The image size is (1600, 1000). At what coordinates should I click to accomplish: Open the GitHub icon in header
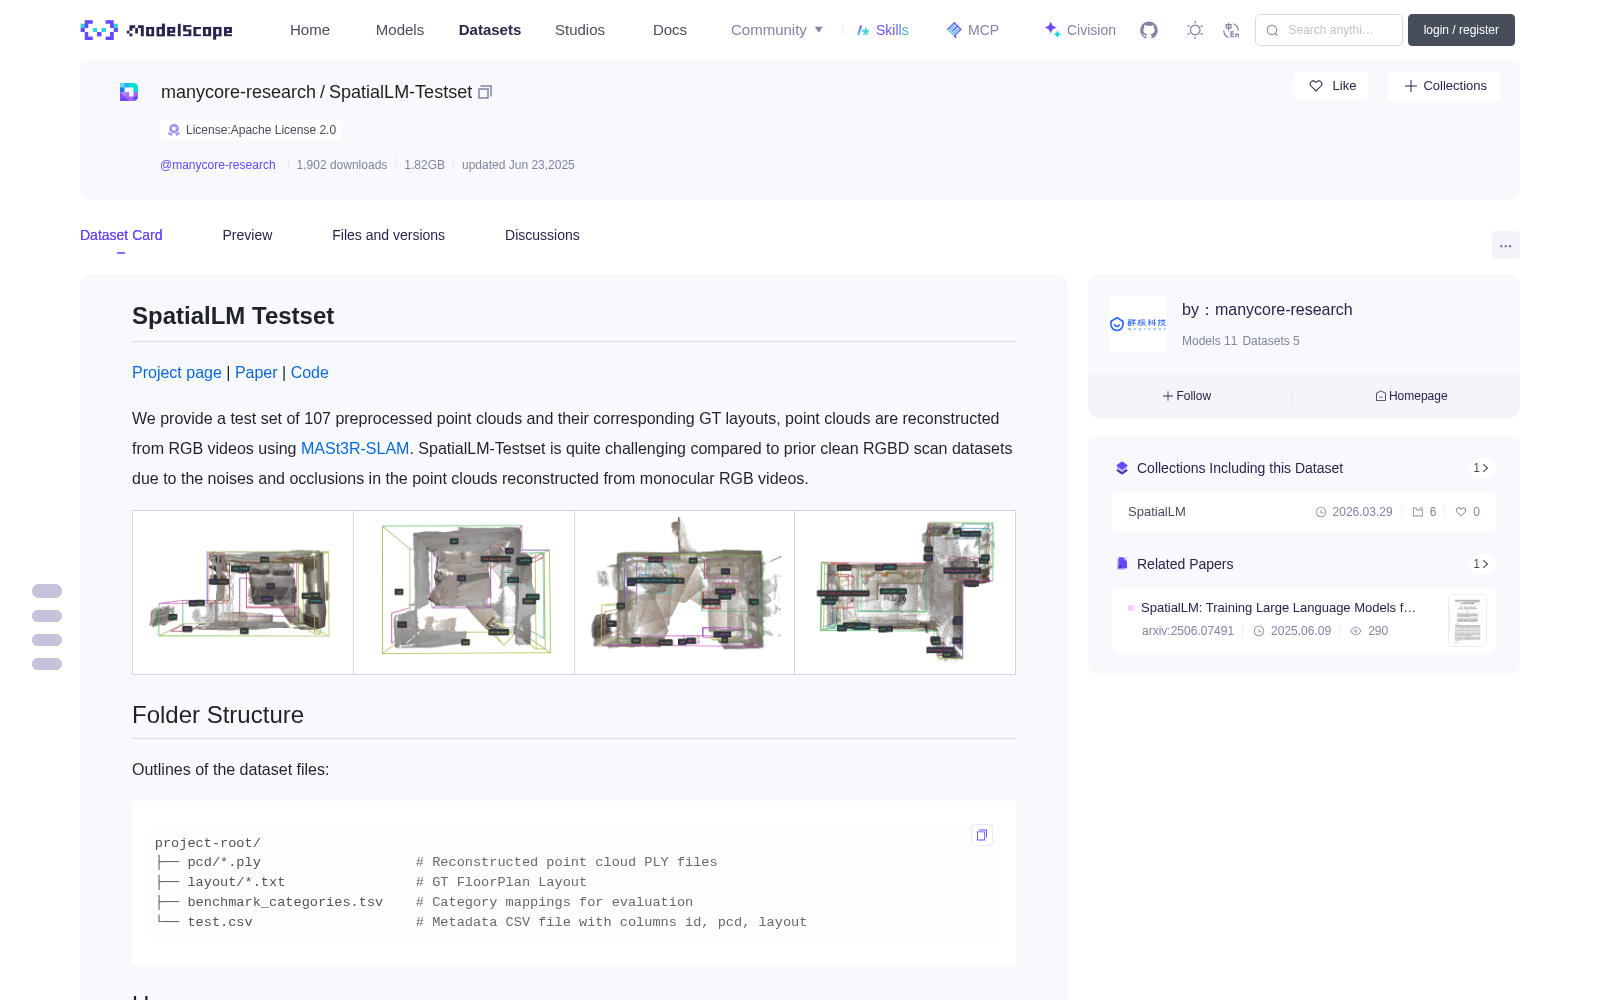point(1149,30)
